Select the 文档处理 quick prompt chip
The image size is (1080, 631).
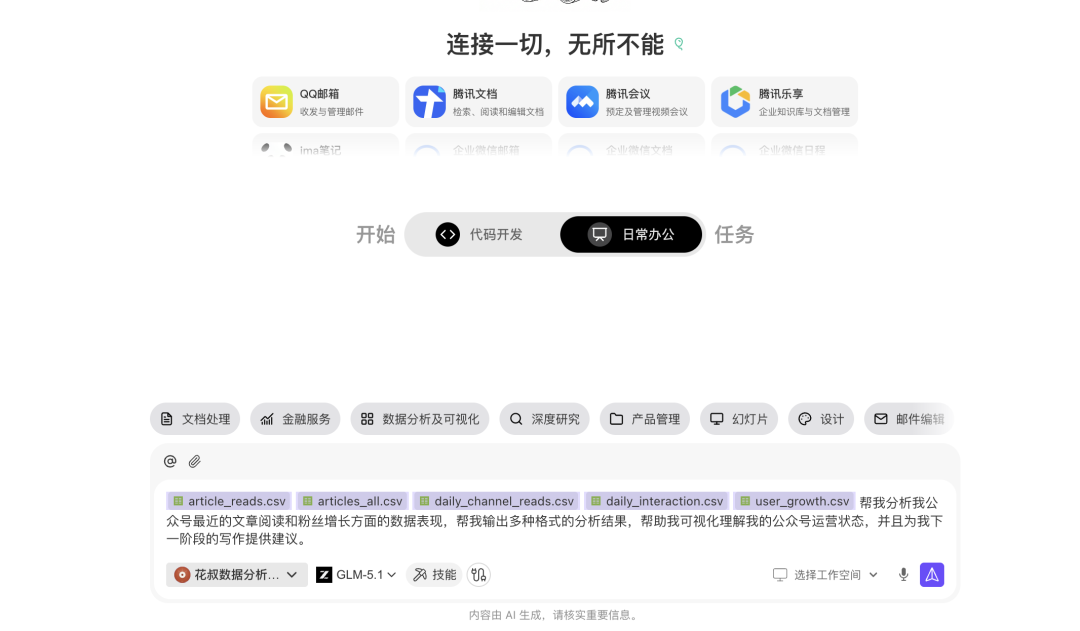coord(195,419)
